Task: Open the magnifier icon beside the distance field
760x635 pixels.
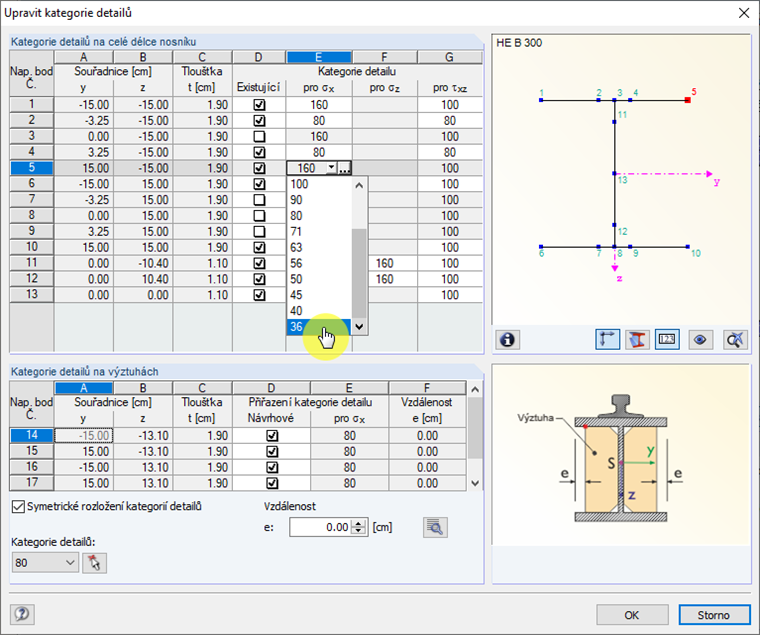Action: pyautogui.click(x=433, y=527)
